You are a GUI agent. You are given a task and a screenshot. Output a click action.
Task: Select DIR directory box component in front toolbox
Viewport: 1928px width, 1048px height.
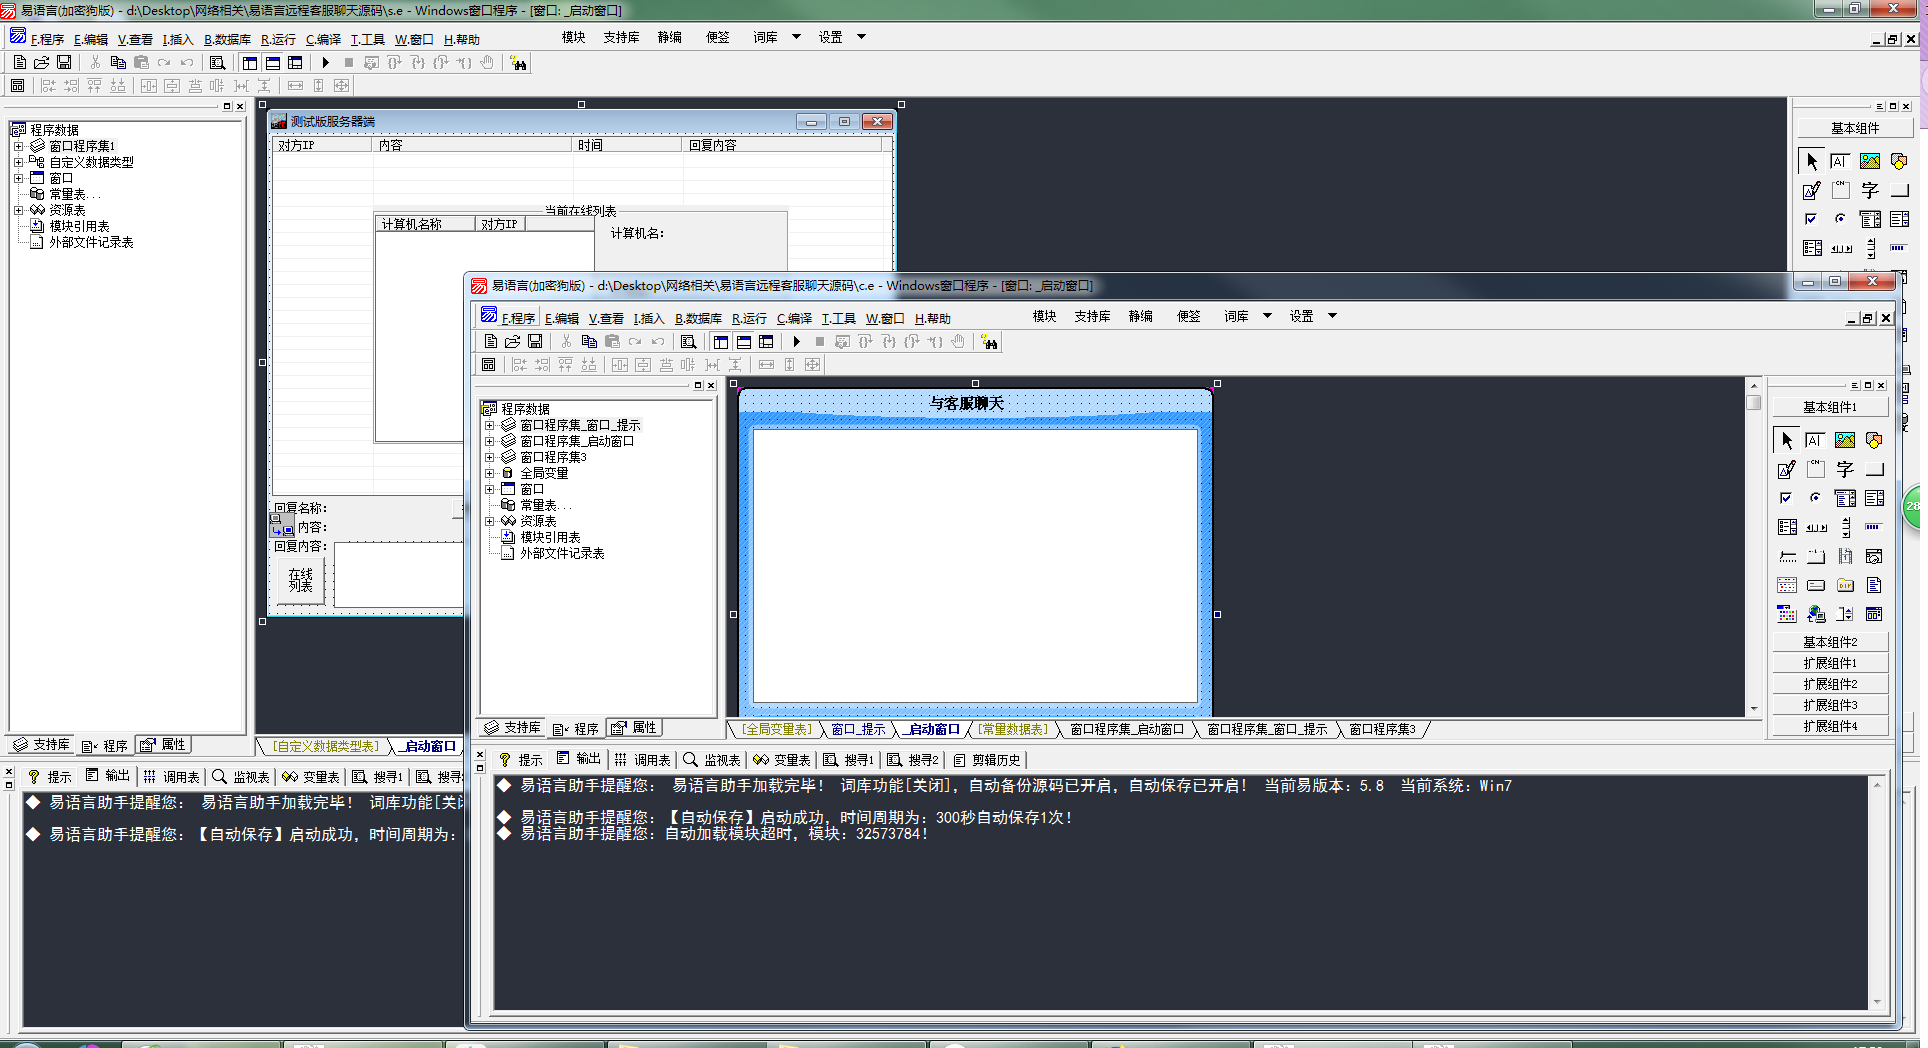pyautogui.click(x=1845, y=585)
